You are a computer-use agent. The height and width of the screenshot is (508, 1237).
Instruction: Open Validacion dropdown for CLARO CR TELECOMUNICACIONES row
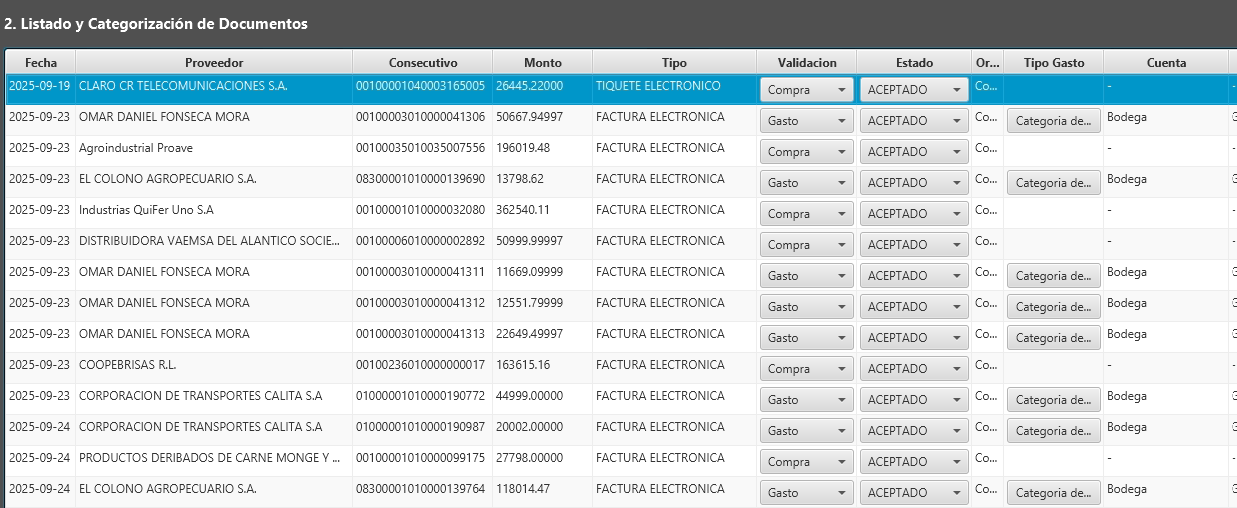pos(806,90)
